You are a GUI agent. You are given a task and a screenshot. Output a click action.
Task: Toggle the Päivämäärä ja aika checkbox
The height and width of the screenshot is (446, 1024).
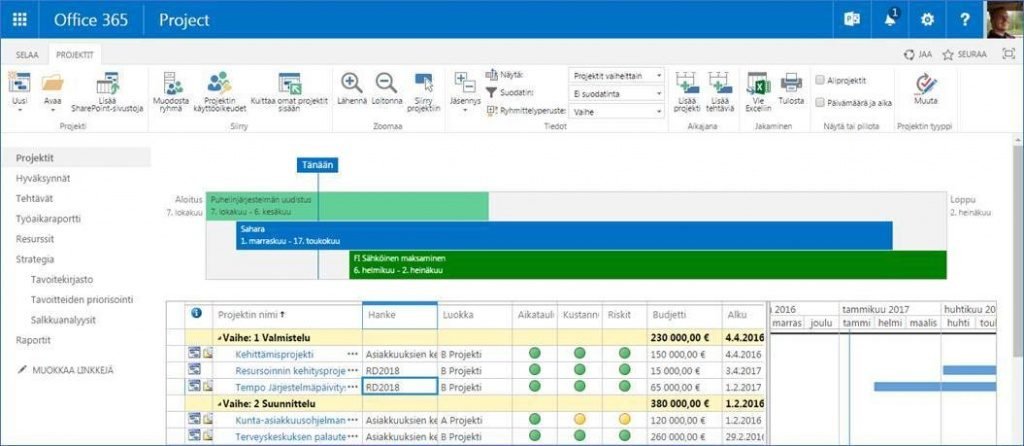821,102
